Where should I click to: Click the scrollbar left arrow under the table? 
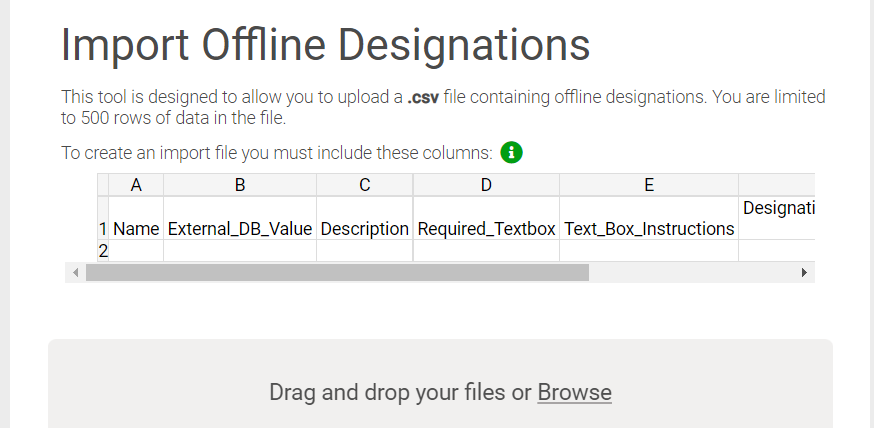73,272
